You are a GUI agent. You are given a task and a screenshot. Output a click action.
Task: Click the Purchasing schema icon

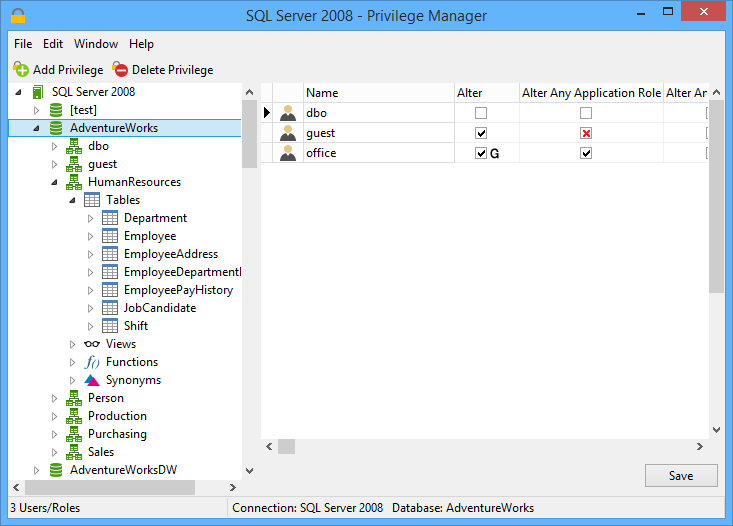point(74,434)
